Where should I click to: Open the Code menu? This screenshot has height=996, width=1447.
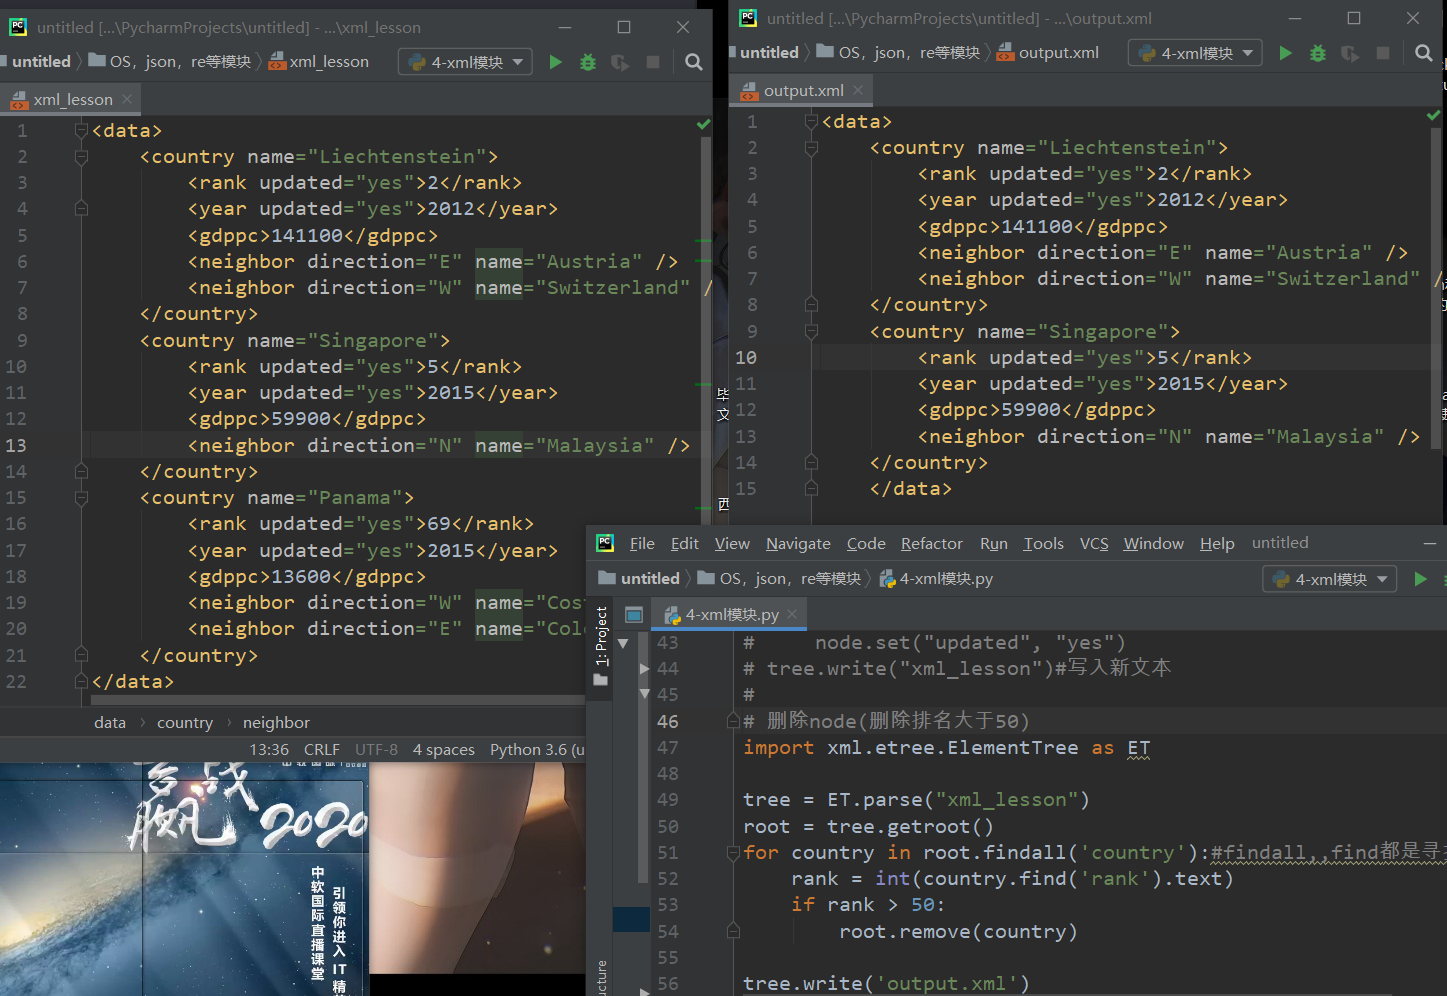pos(866,543)
